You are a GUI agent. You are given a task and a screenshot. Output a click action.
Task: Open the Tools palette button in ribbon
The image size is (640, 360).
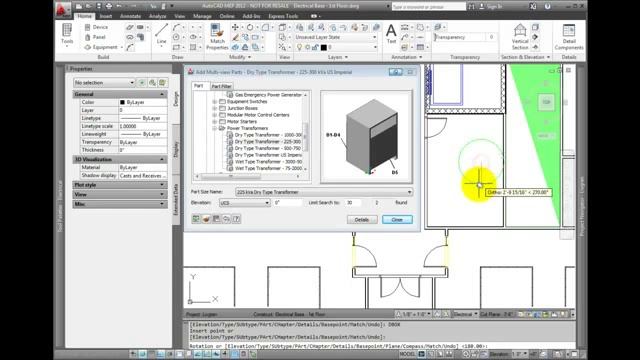coord(67,34)
